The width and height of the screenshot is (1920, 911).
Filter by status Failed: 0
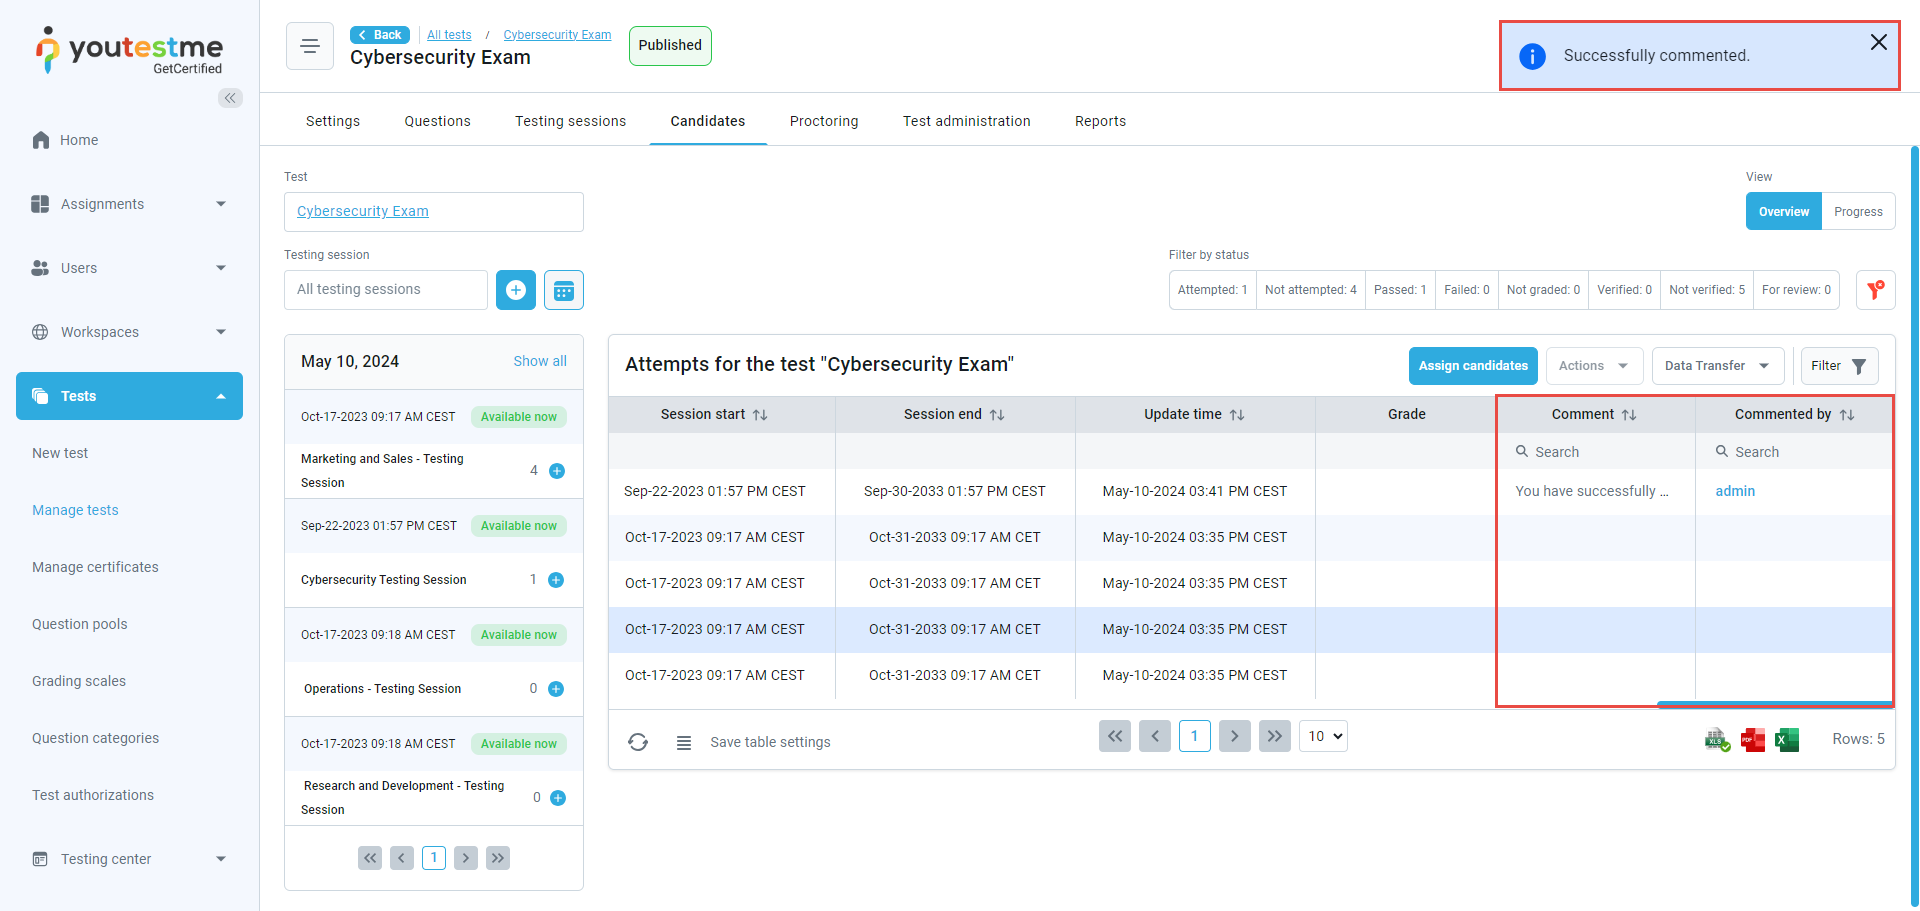pos(1467,290)
